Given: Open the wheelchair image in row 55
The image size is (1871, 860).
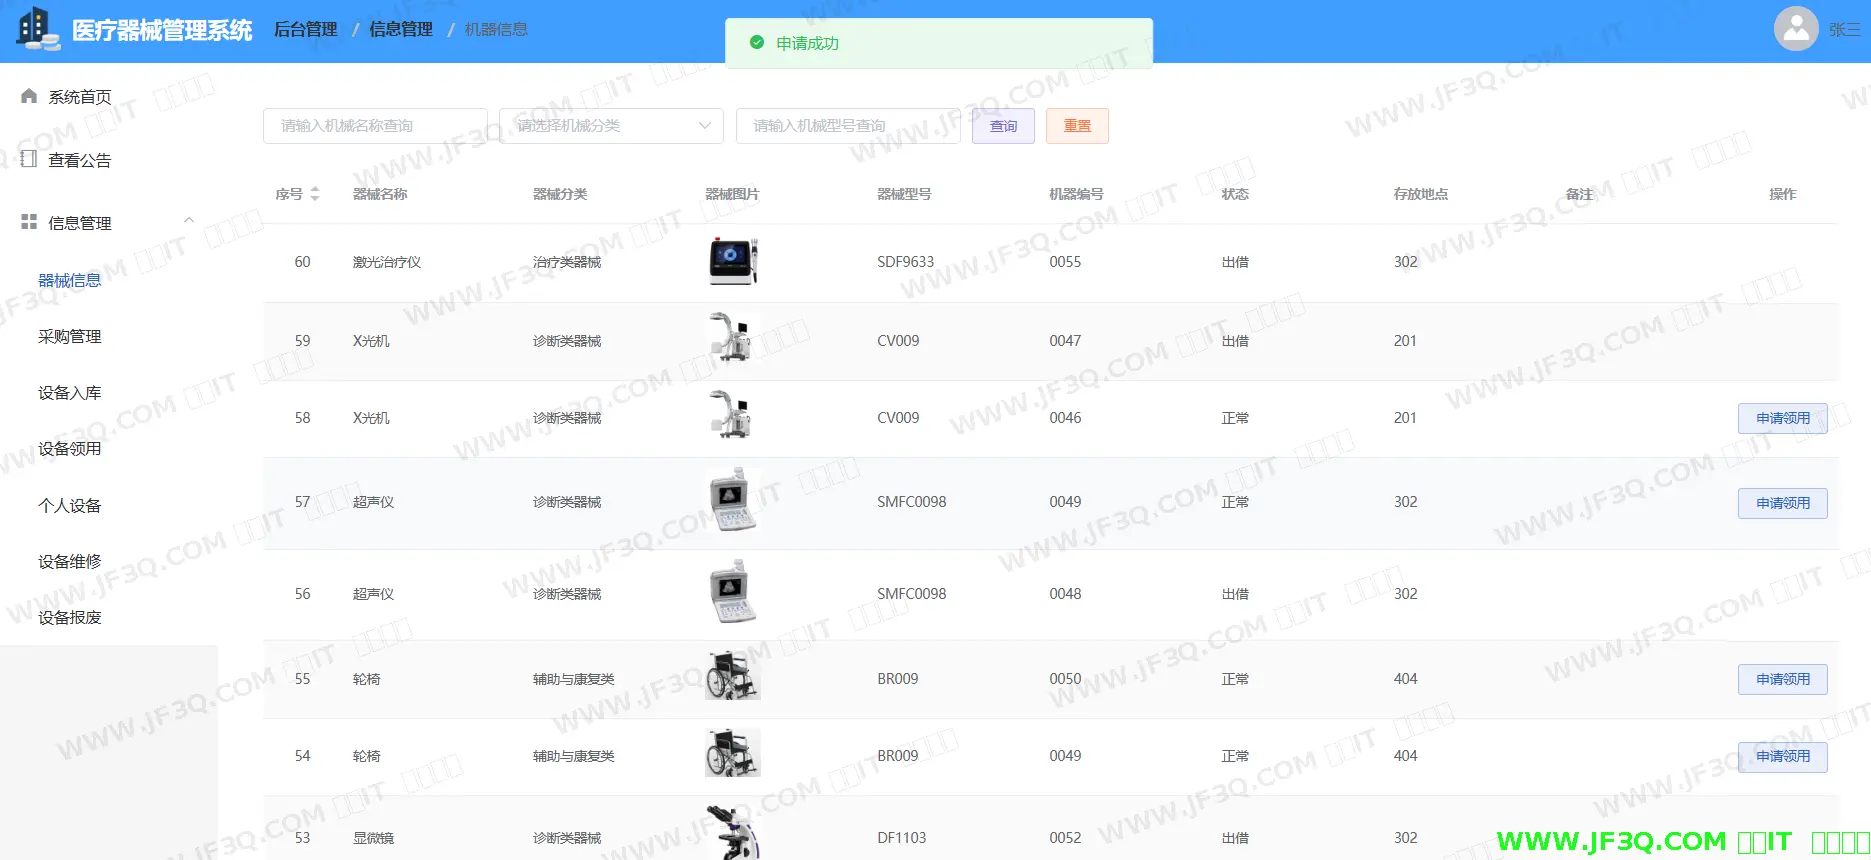Looking at the screenshot, I should click(733, 678).
